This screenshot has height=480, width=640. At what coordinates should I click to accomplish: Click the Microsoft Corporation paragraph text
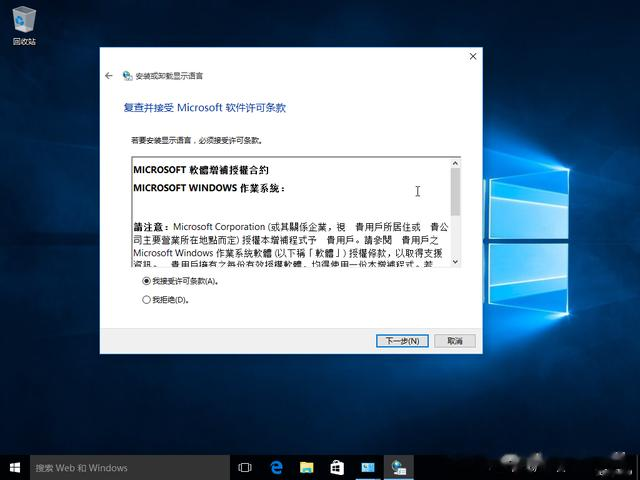[291, 244]
